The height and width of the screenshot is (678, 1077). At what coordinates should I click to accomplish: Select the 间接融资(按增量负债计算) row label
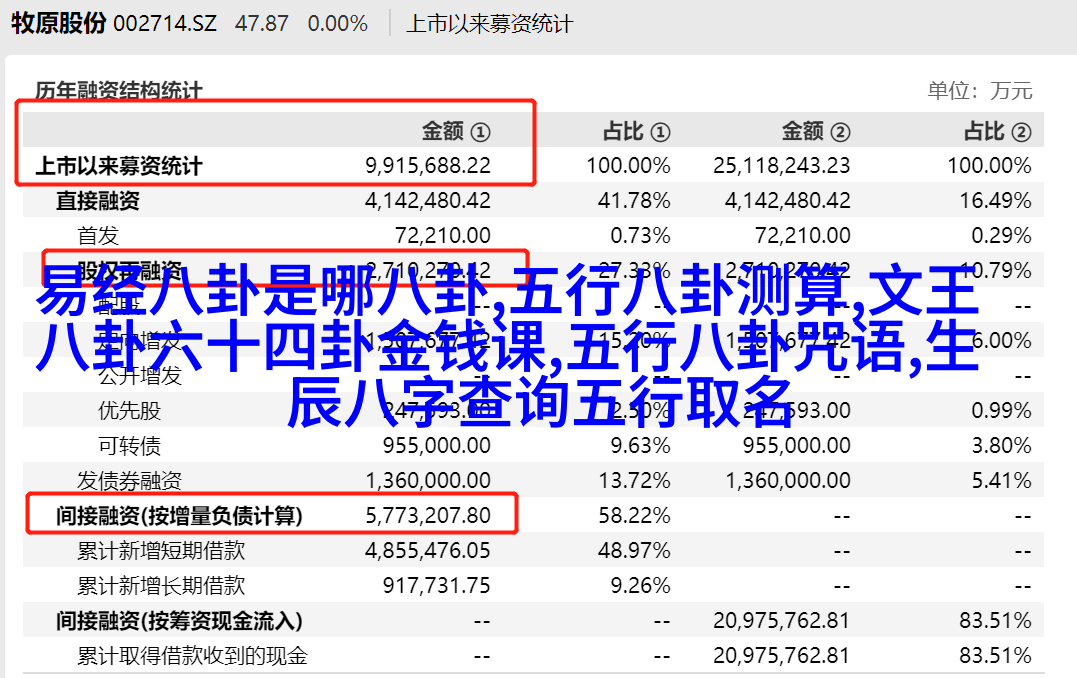tap(179, 516)
